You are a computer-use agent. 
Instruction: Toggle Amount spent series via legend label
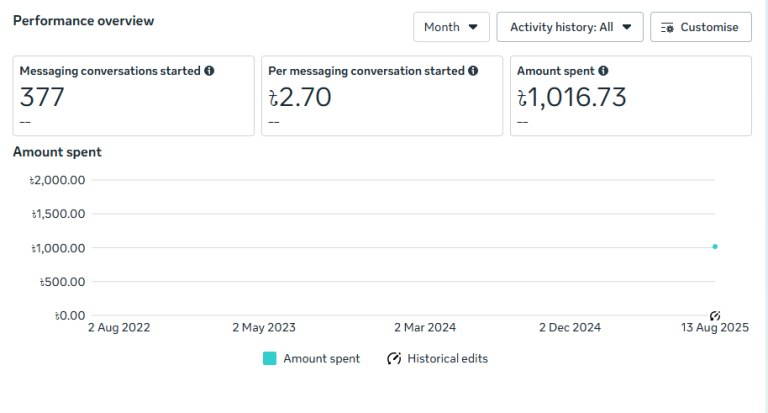tap(321, 358)
